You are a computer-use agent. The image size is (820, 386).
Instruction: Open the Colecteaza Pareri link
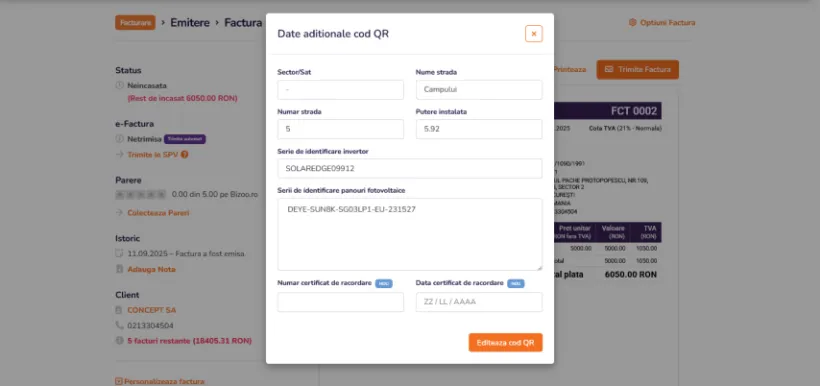(158, 213)
